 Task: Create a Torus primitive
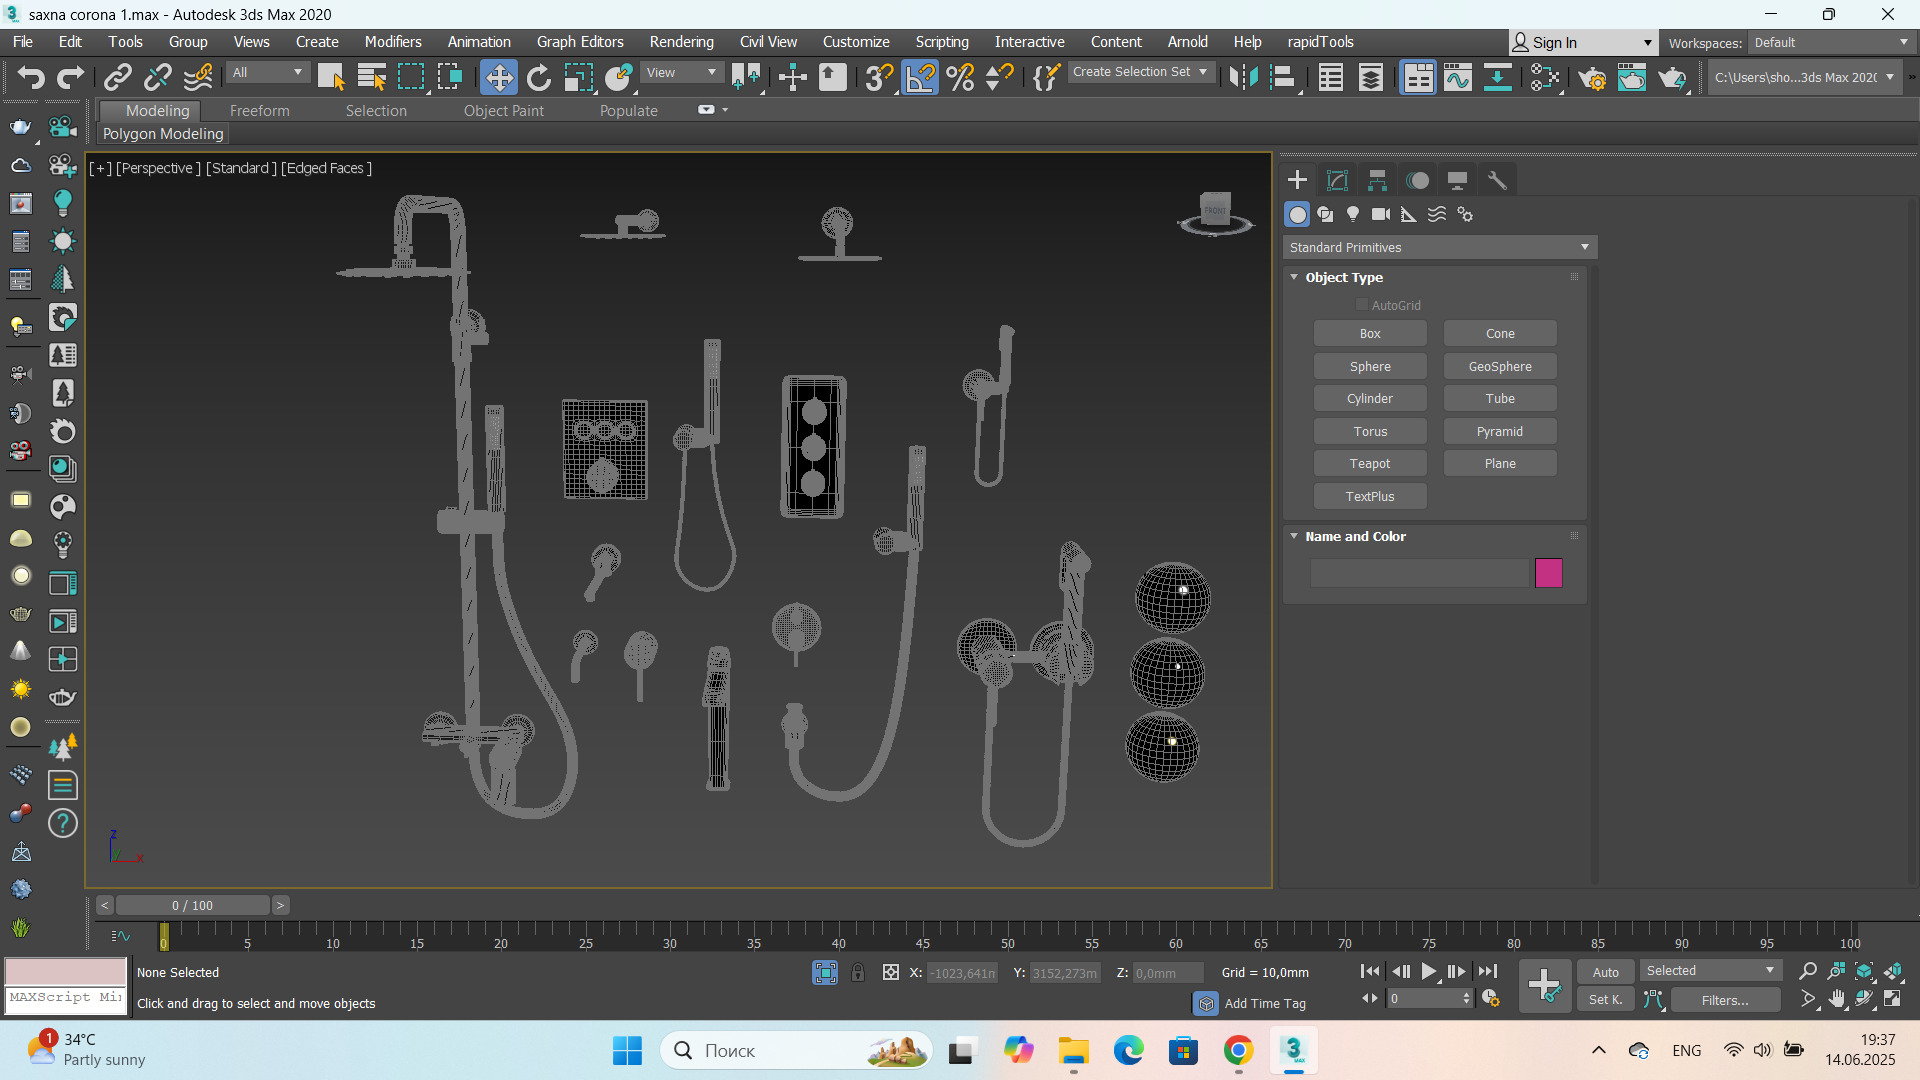click(1370, 431)
